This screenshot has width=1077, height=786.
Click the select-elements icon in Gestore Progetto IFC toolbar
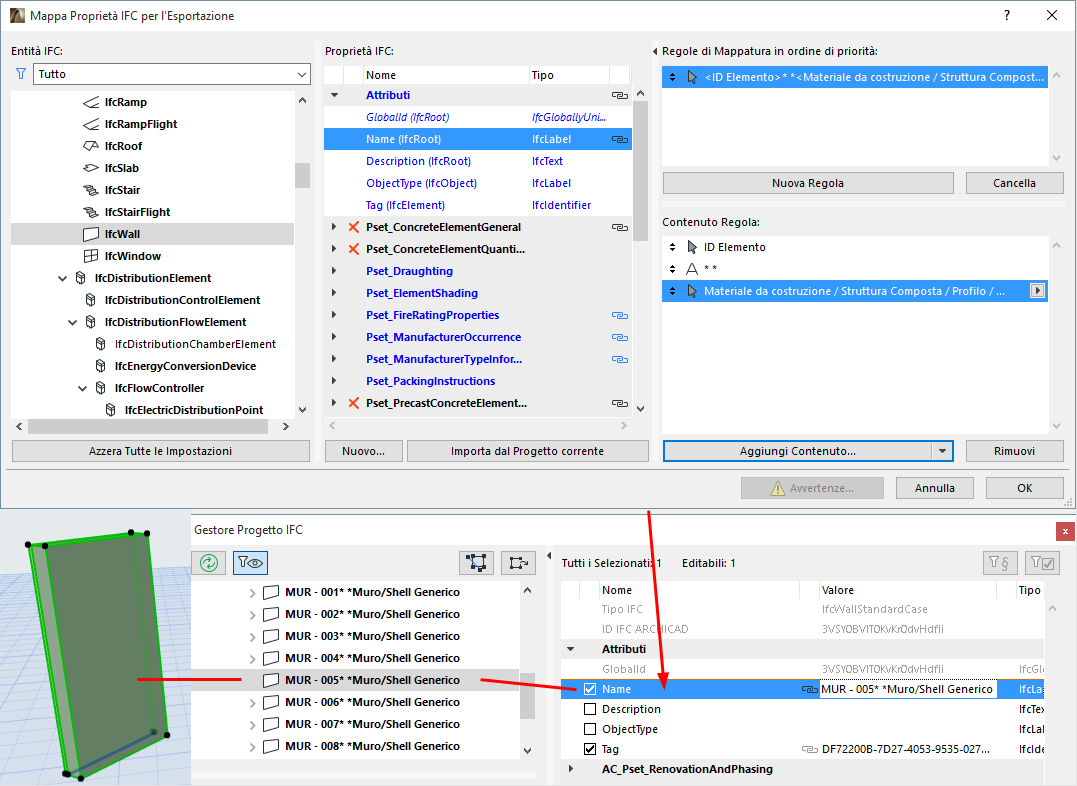(x=476, y=563)
